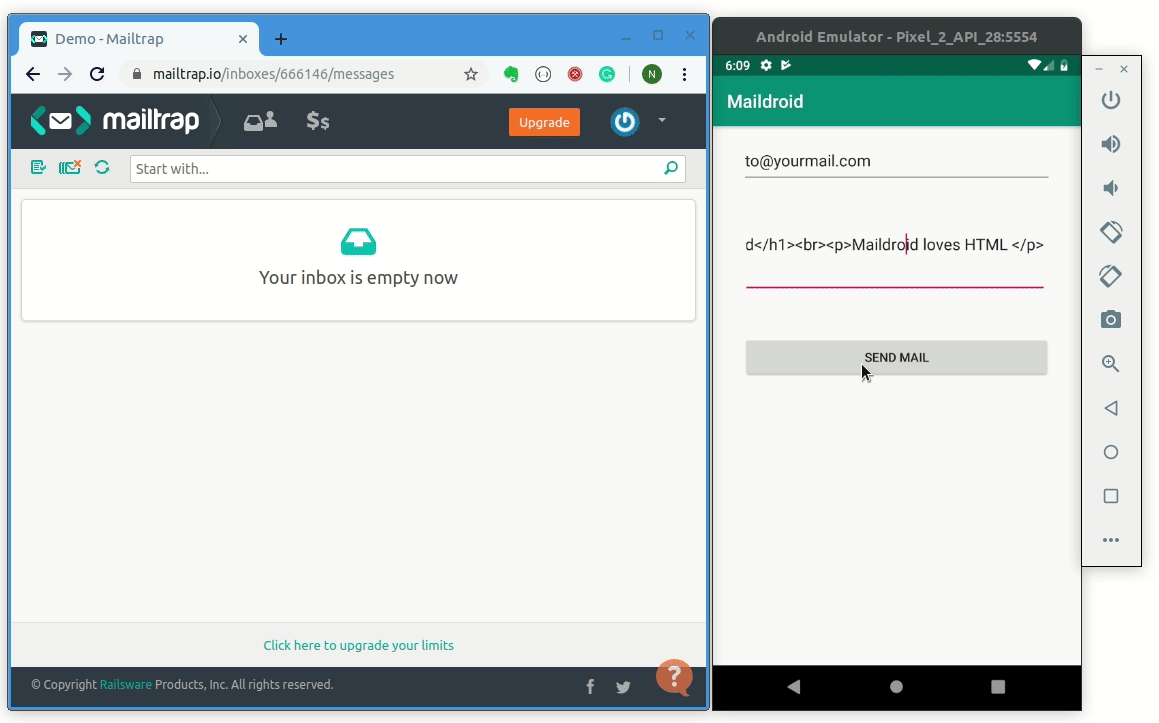Click the Mailtrap logo
This screenshot has width=1159, height=723.
115,120
